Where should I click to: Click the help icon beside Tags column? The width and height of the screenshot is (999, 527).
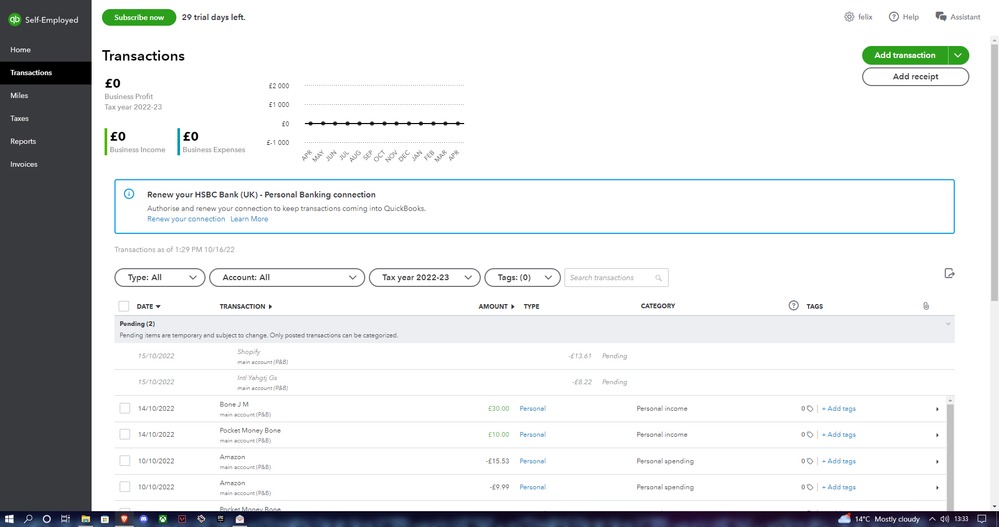[x=793, y=306]
